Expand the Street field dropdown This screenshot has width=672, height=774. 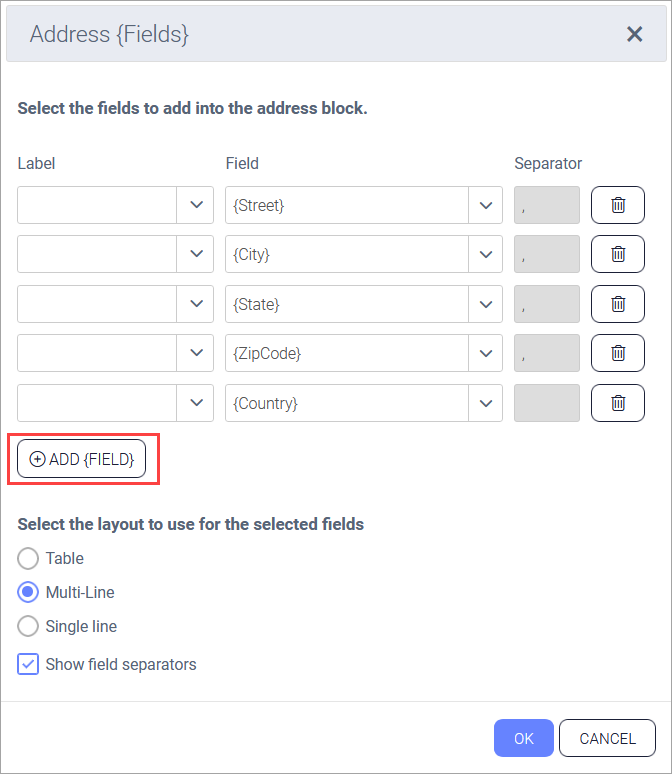[x=485, y=205]
